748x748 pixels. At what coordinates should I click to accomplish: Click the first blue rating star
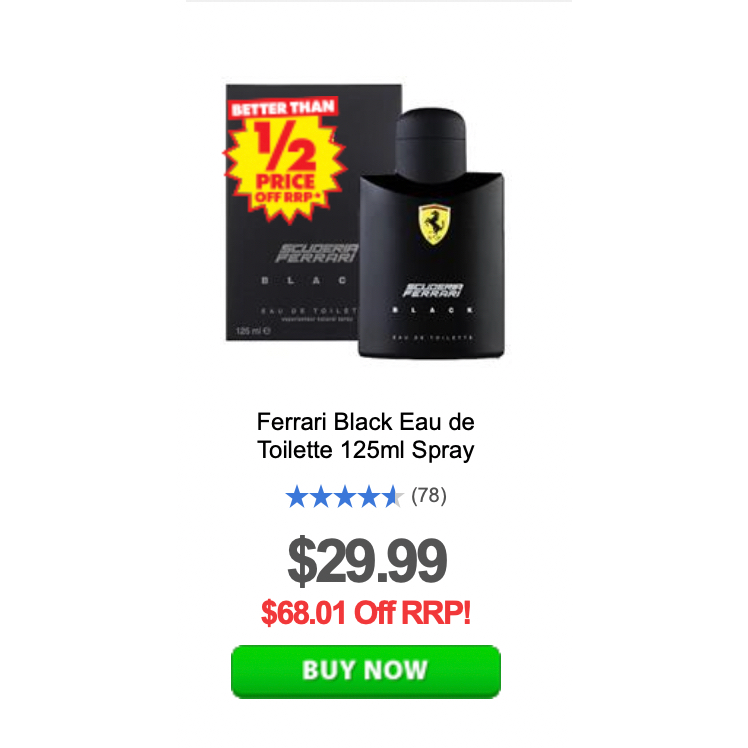(x=296, y=496)
